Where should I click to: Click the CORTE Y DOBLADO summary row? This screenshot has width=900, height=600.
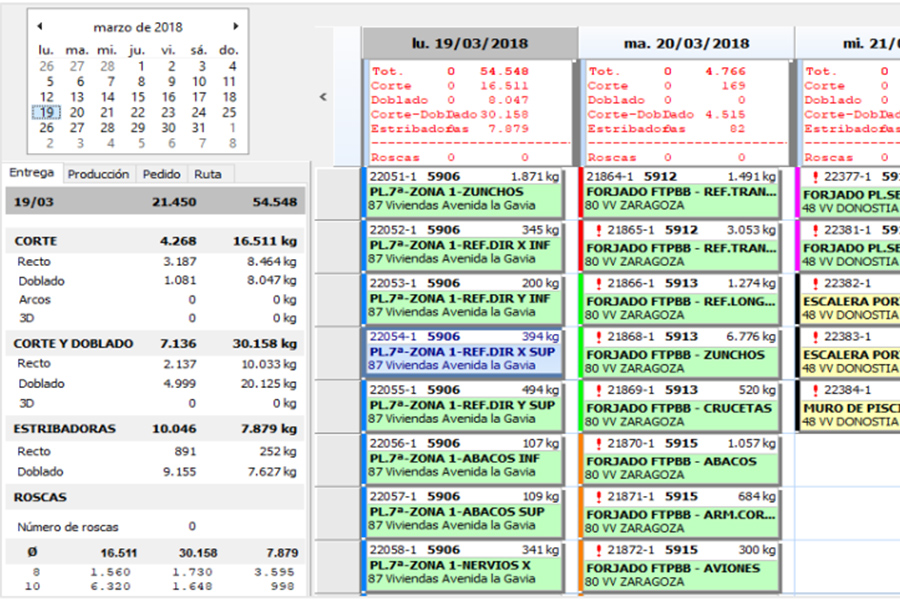(155, 344)
